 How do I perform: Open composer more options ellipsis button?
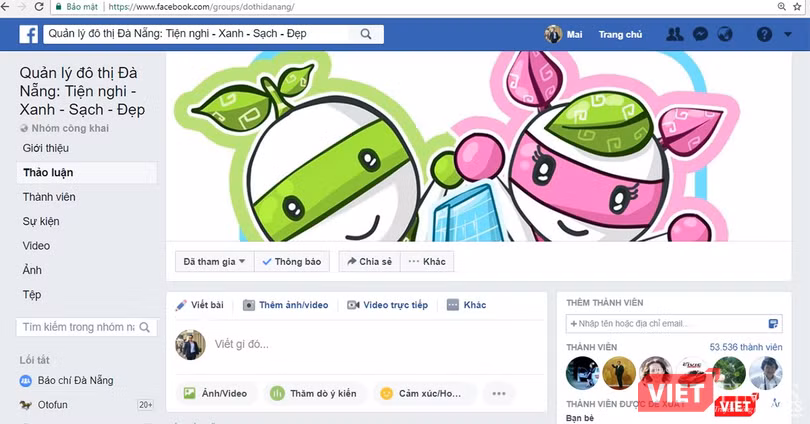[x=499, y=394]
